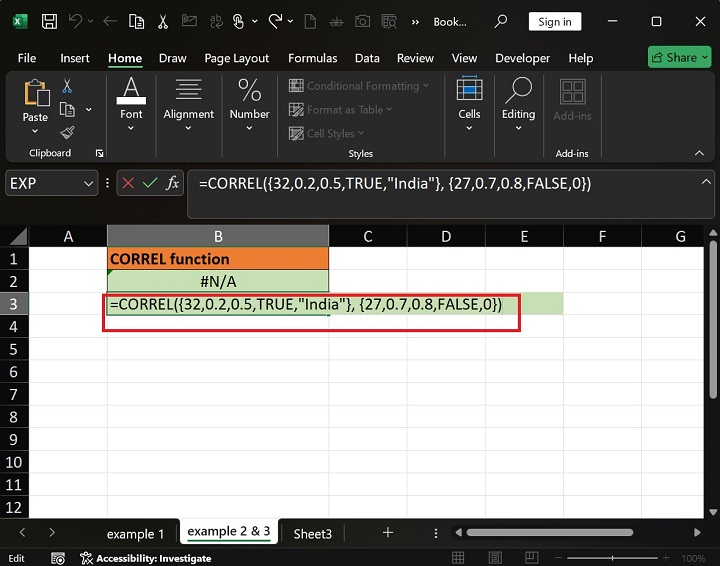The width and height of the screenshot is (720, 566).
Task: Click the Insert Function fx icon
Action: click(173, 183)
